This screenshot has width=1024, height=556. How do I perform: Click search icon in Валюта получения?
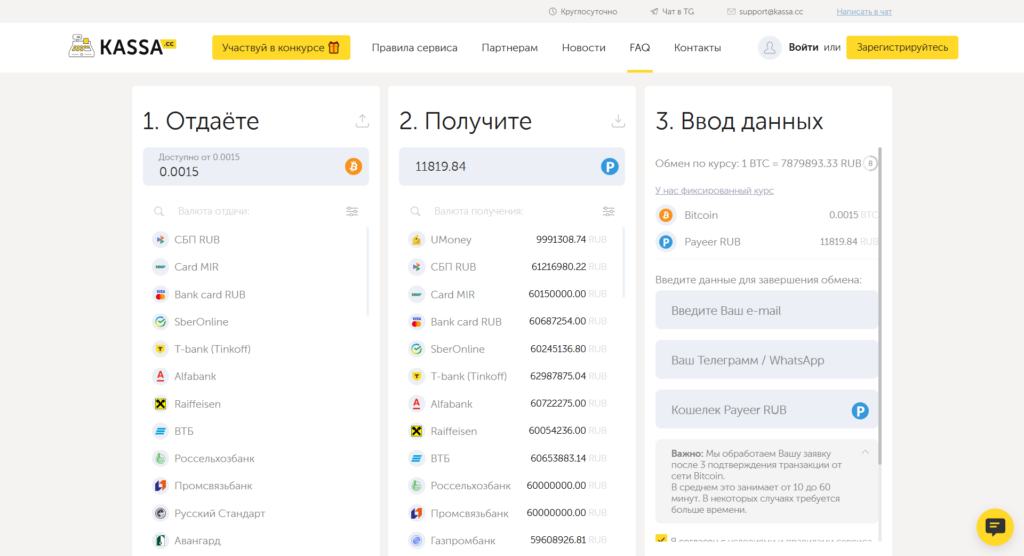[x=415, y=211]
